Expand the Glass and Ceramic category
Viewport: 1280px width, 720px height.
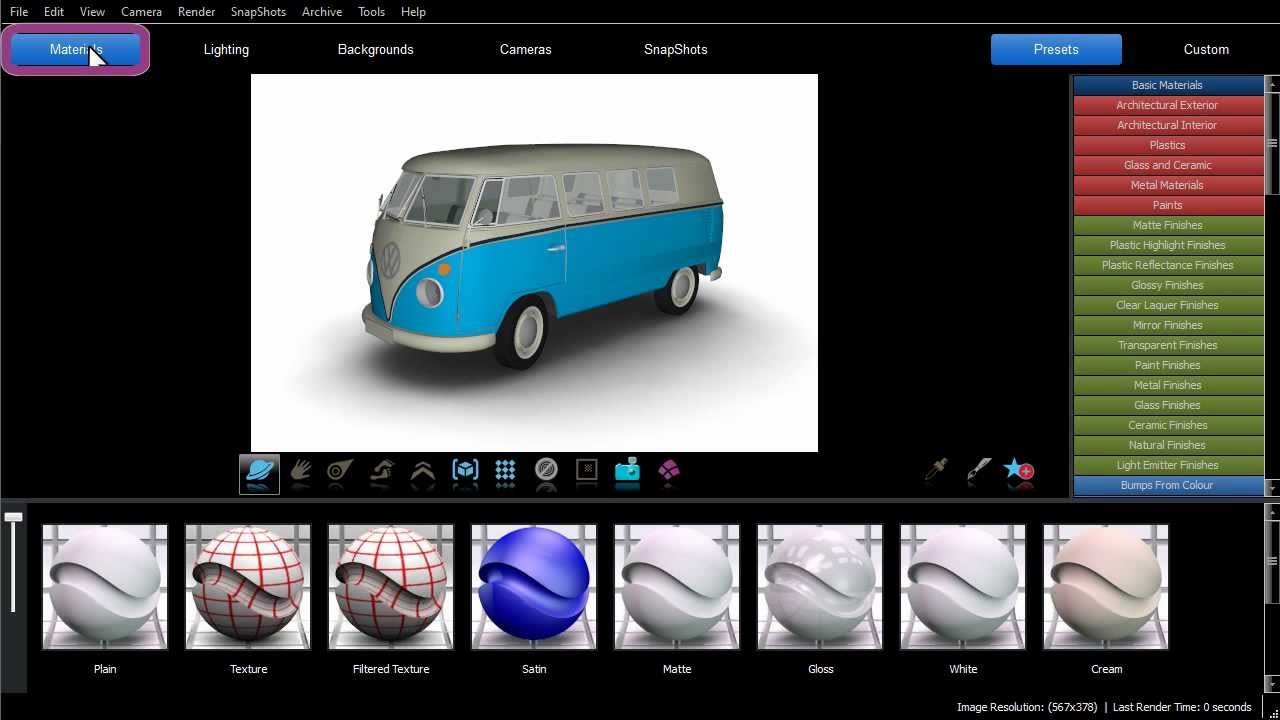(x=1168, y=165)
